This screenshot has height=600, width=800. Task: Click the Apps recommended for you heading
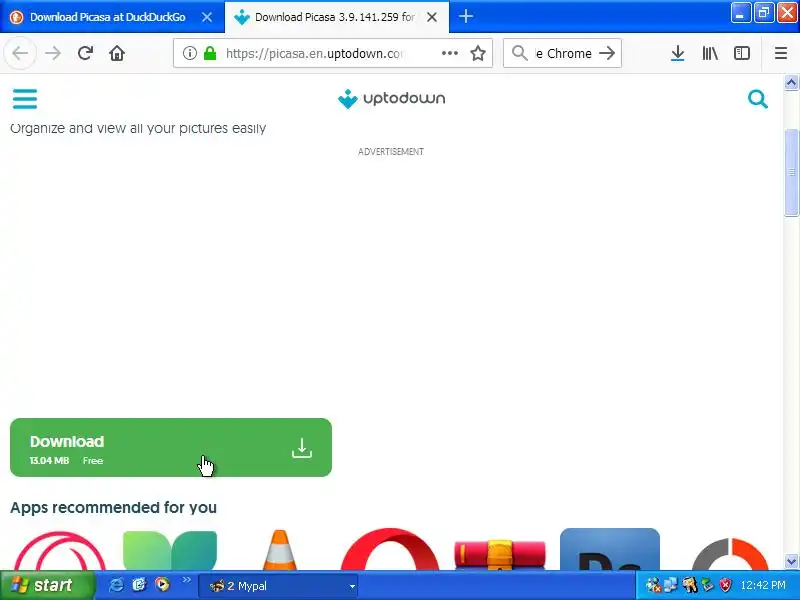tap(113, 508)
